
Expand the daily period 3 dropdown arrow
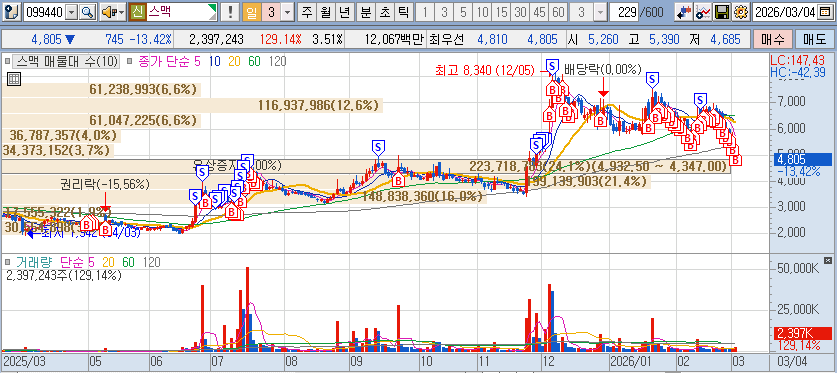[288, 12]
